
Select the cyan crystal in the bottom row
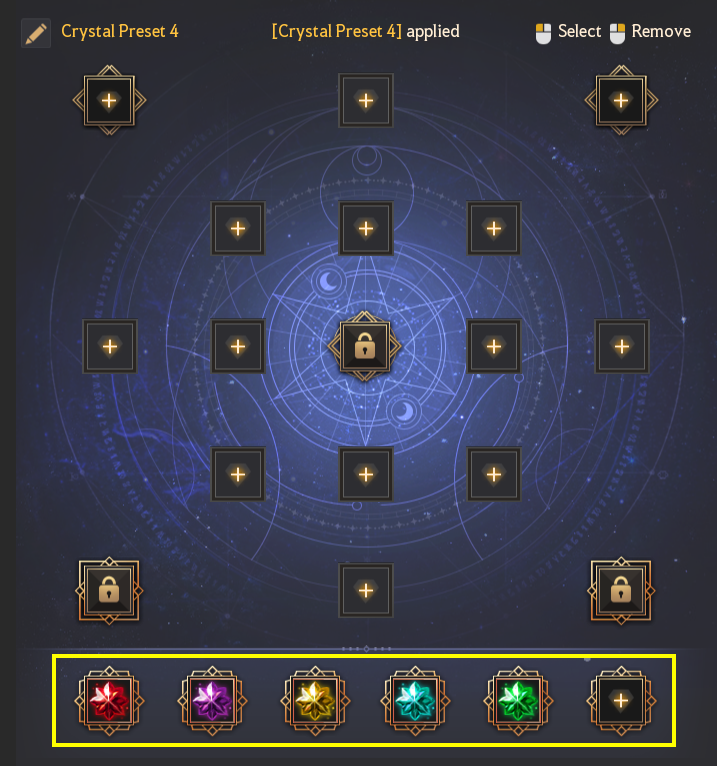point(415,700)
